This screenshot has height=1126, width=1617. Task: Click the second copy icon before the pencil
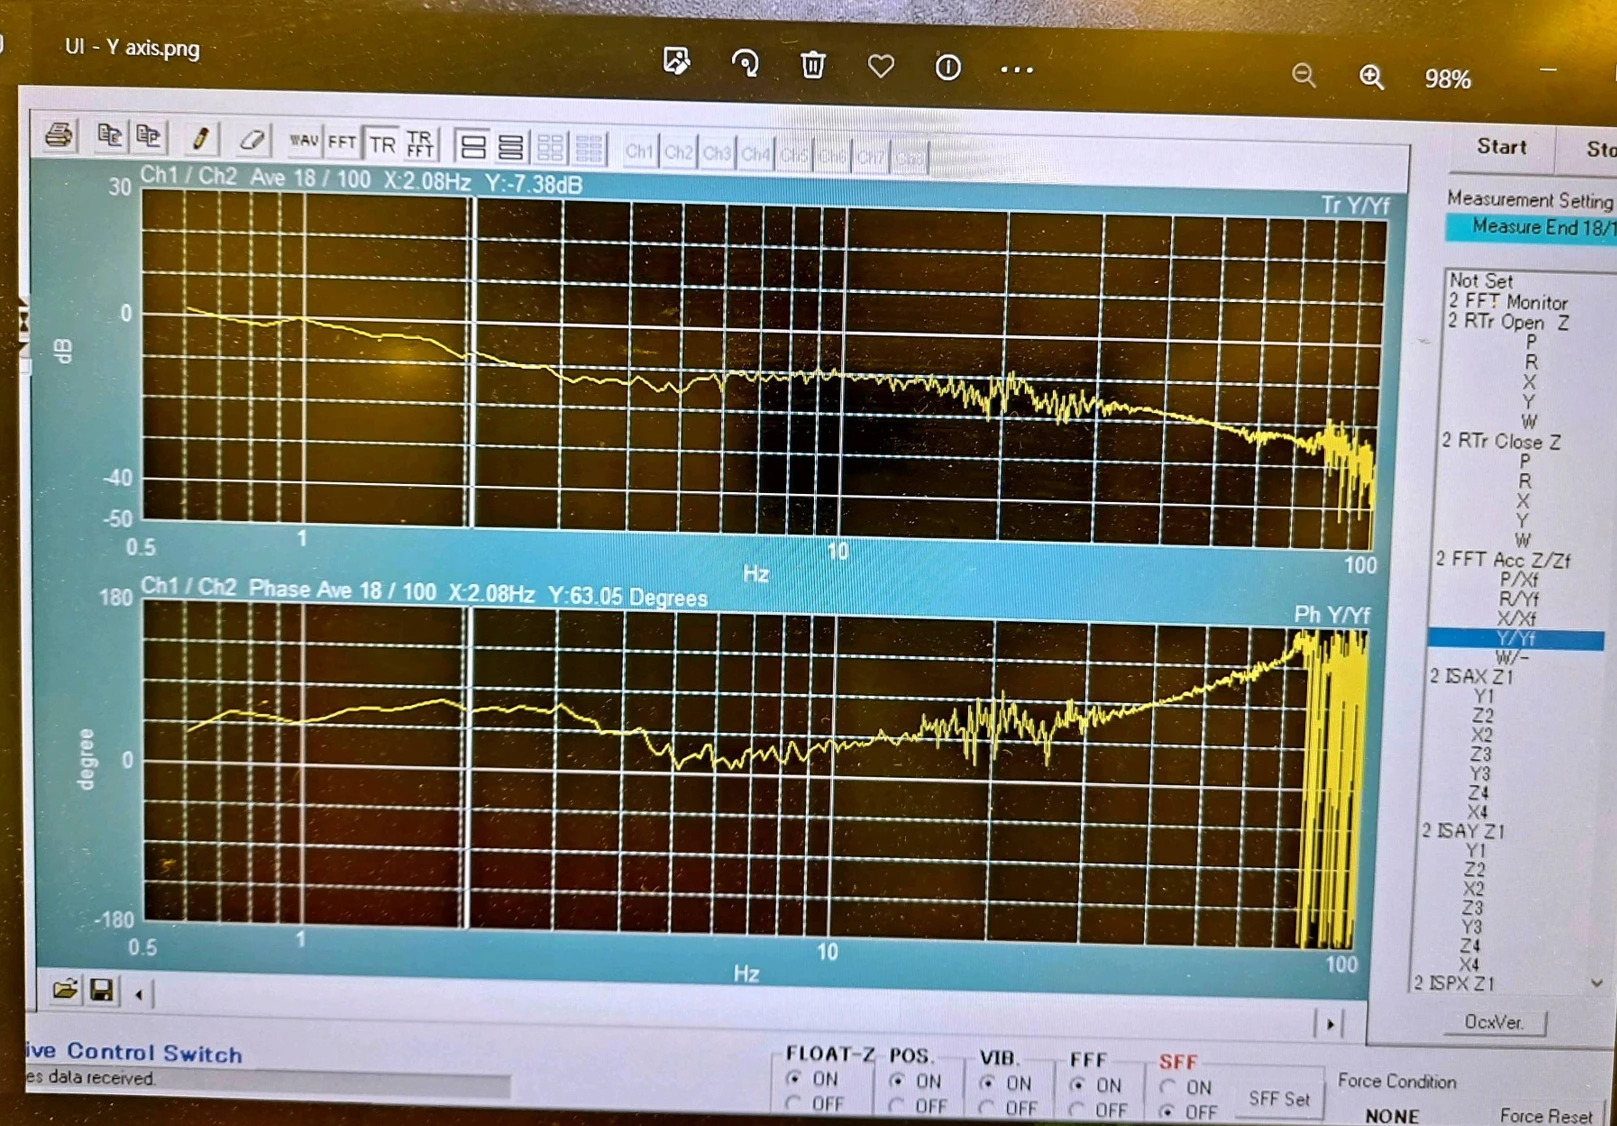[x=149, y=135]
